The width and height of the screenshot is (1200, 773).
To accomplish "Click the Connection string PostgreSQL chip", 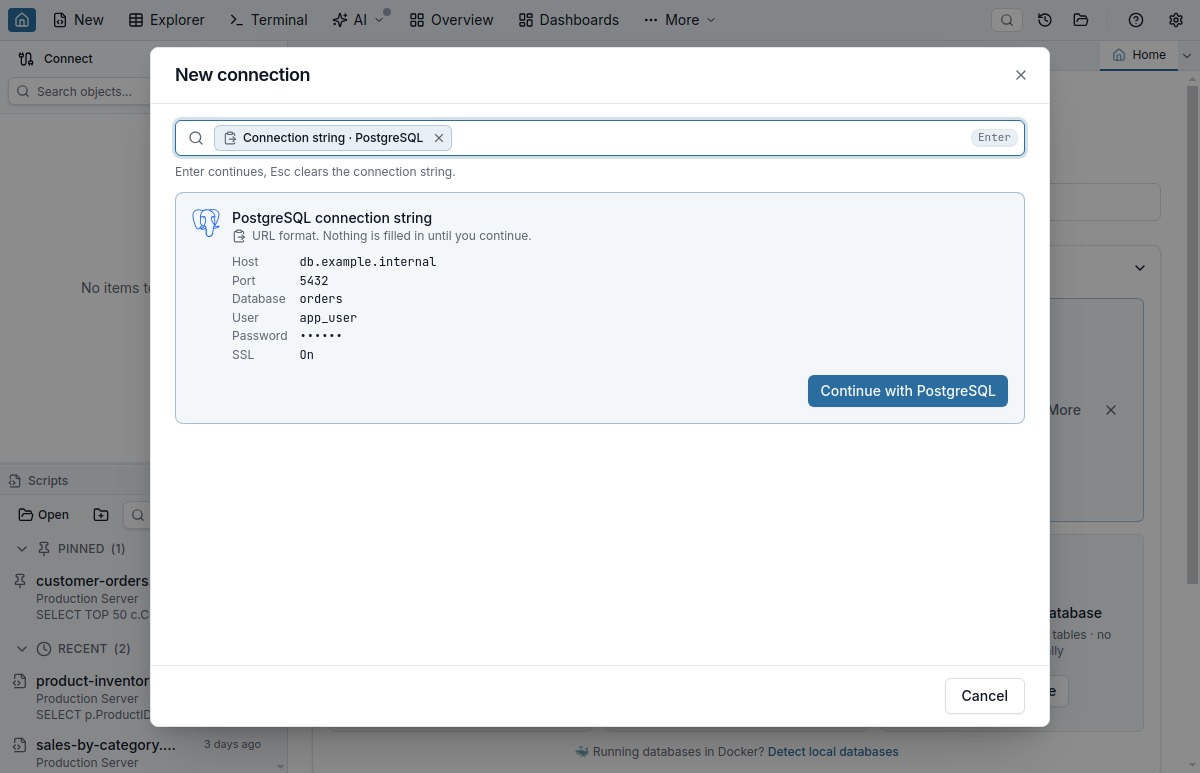I will (x=332, y=138).
